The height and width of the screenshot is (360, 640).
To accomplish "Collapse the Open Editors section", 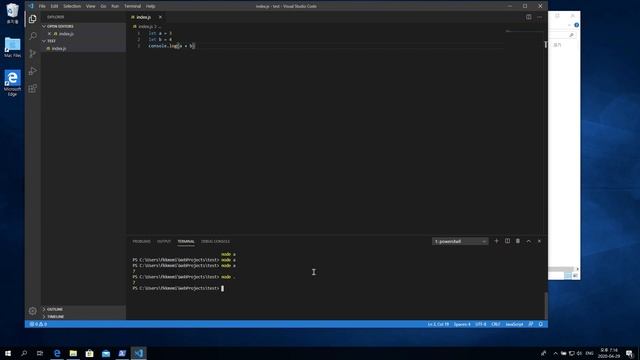I will pos(84,26).
